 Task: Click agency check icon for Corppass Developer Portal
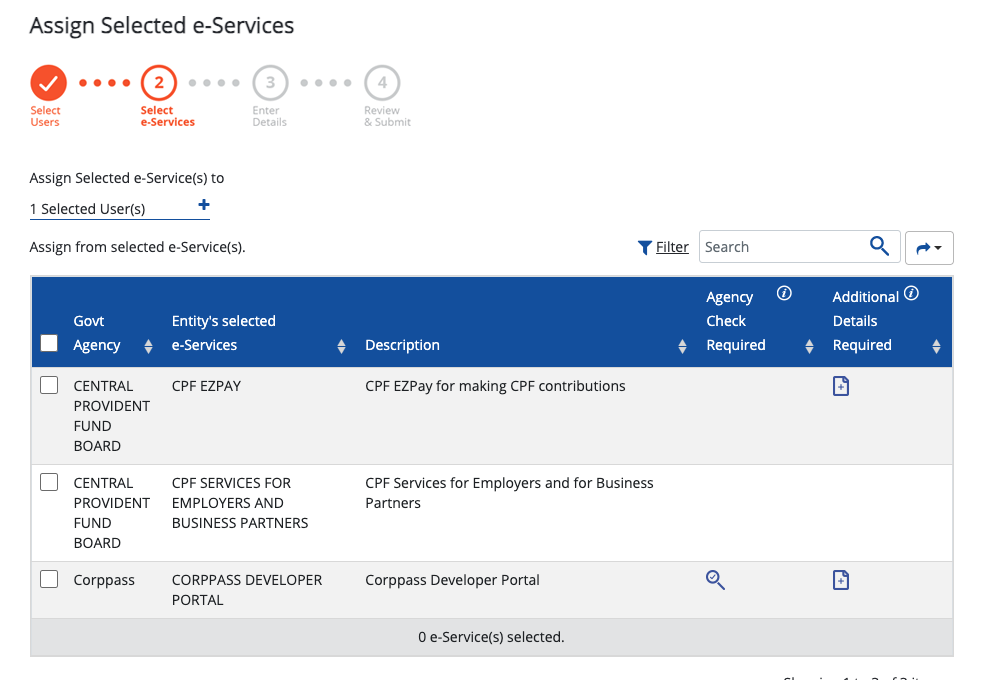(715, 579)
